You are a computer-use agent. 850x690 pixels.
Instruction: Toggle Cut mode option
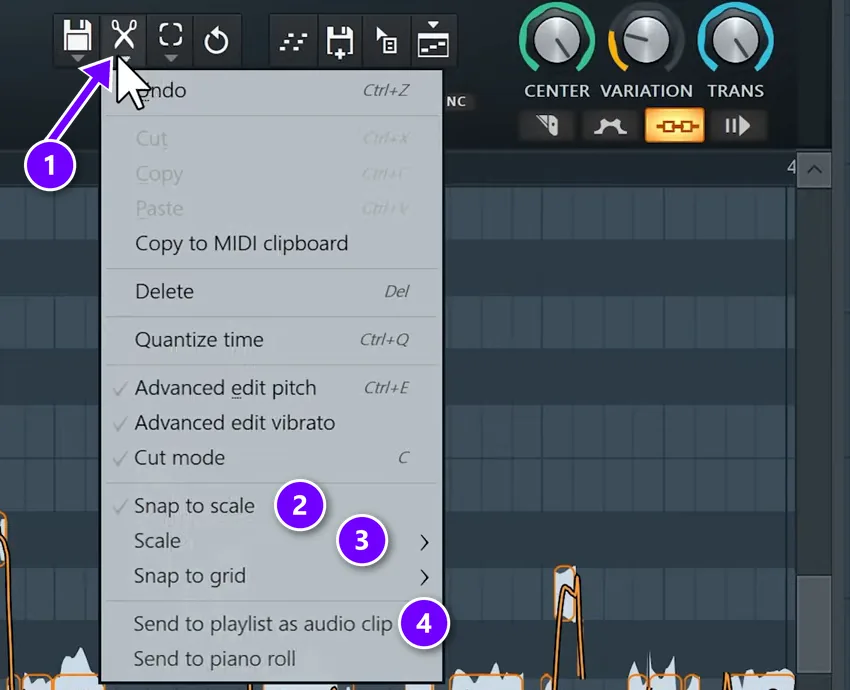[x=271, y=458]
